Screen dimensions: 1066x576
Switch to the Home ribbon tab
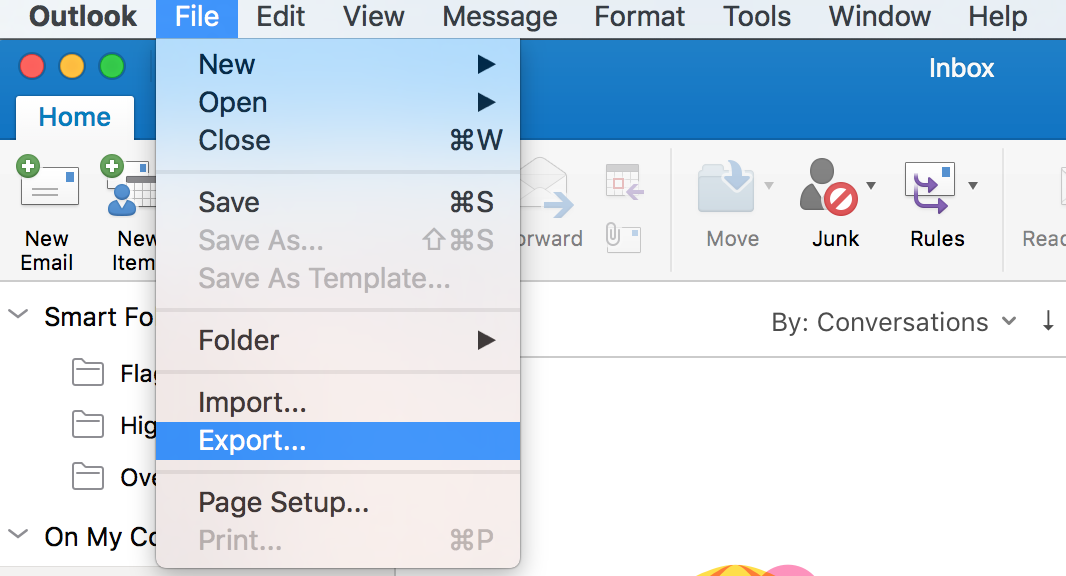tap(74, 117)
